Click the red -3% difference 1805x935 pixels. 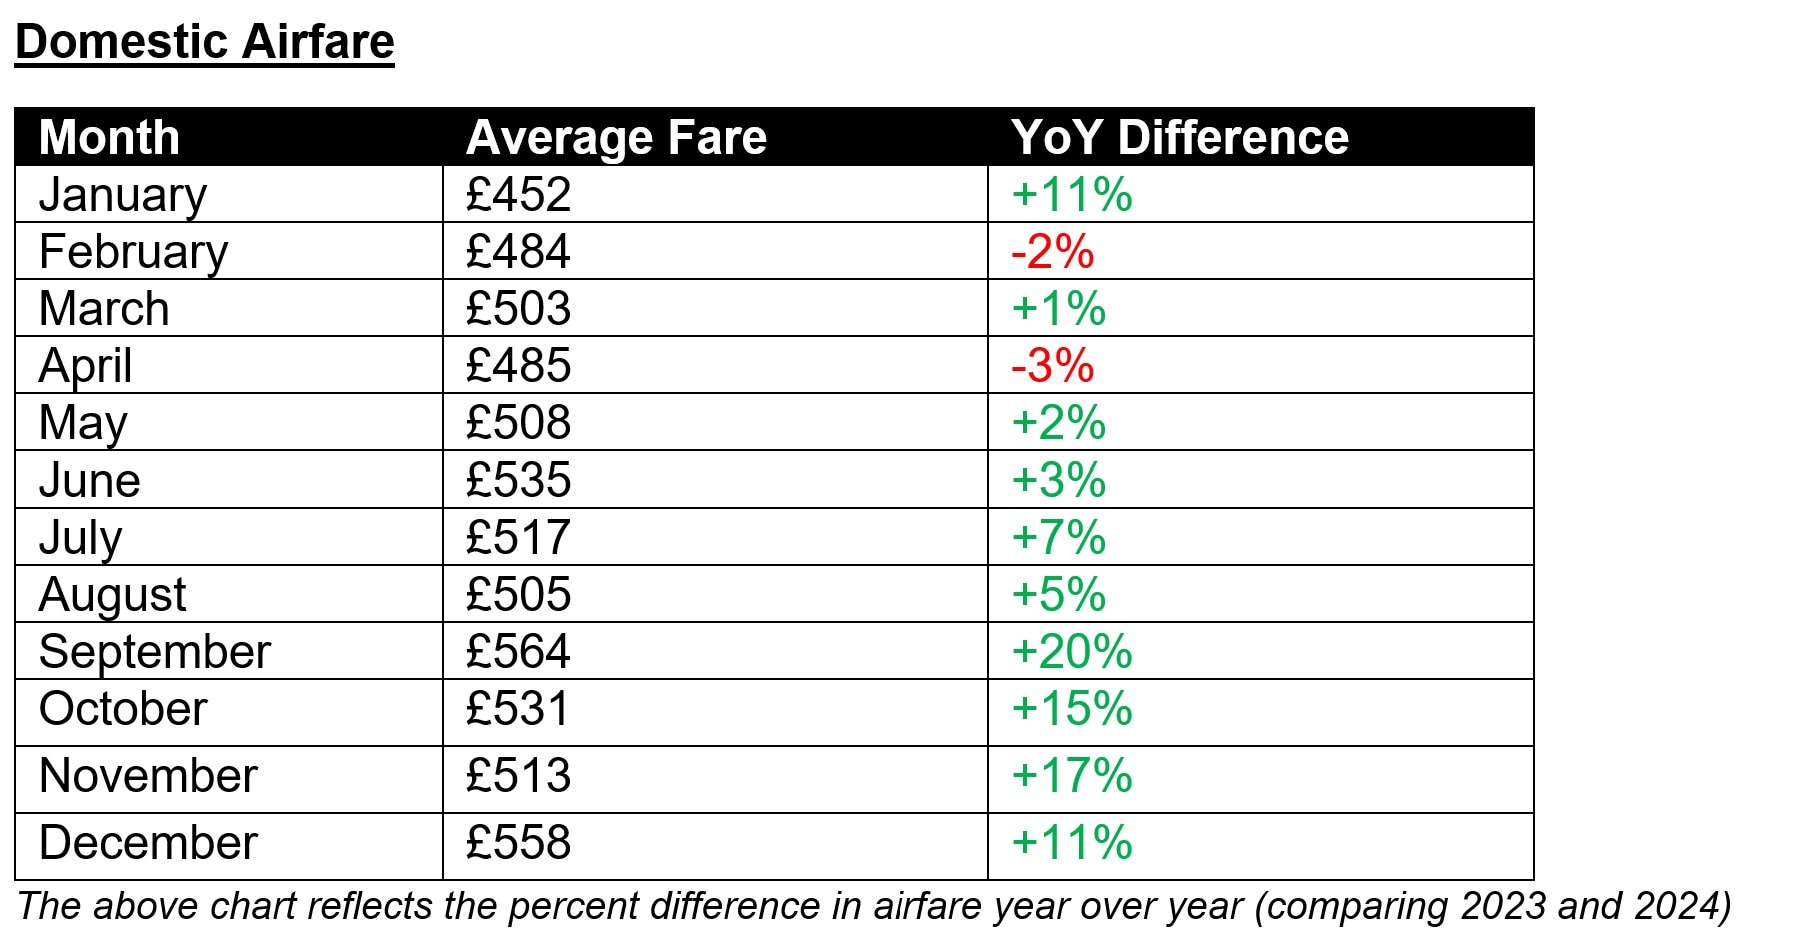point(1052,365)
